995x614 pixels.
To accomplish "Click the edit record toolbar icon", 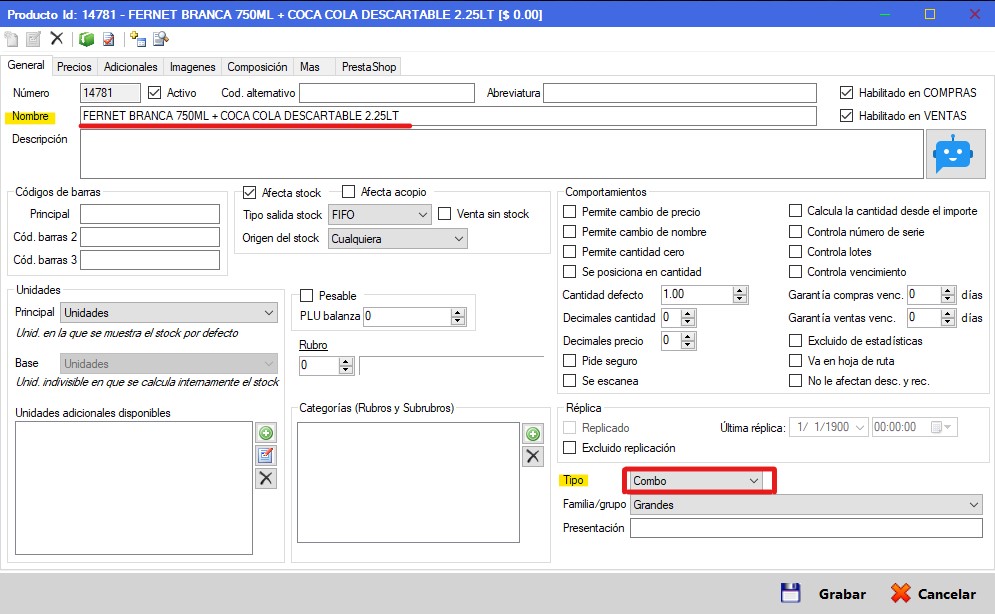I will [34, 39].
